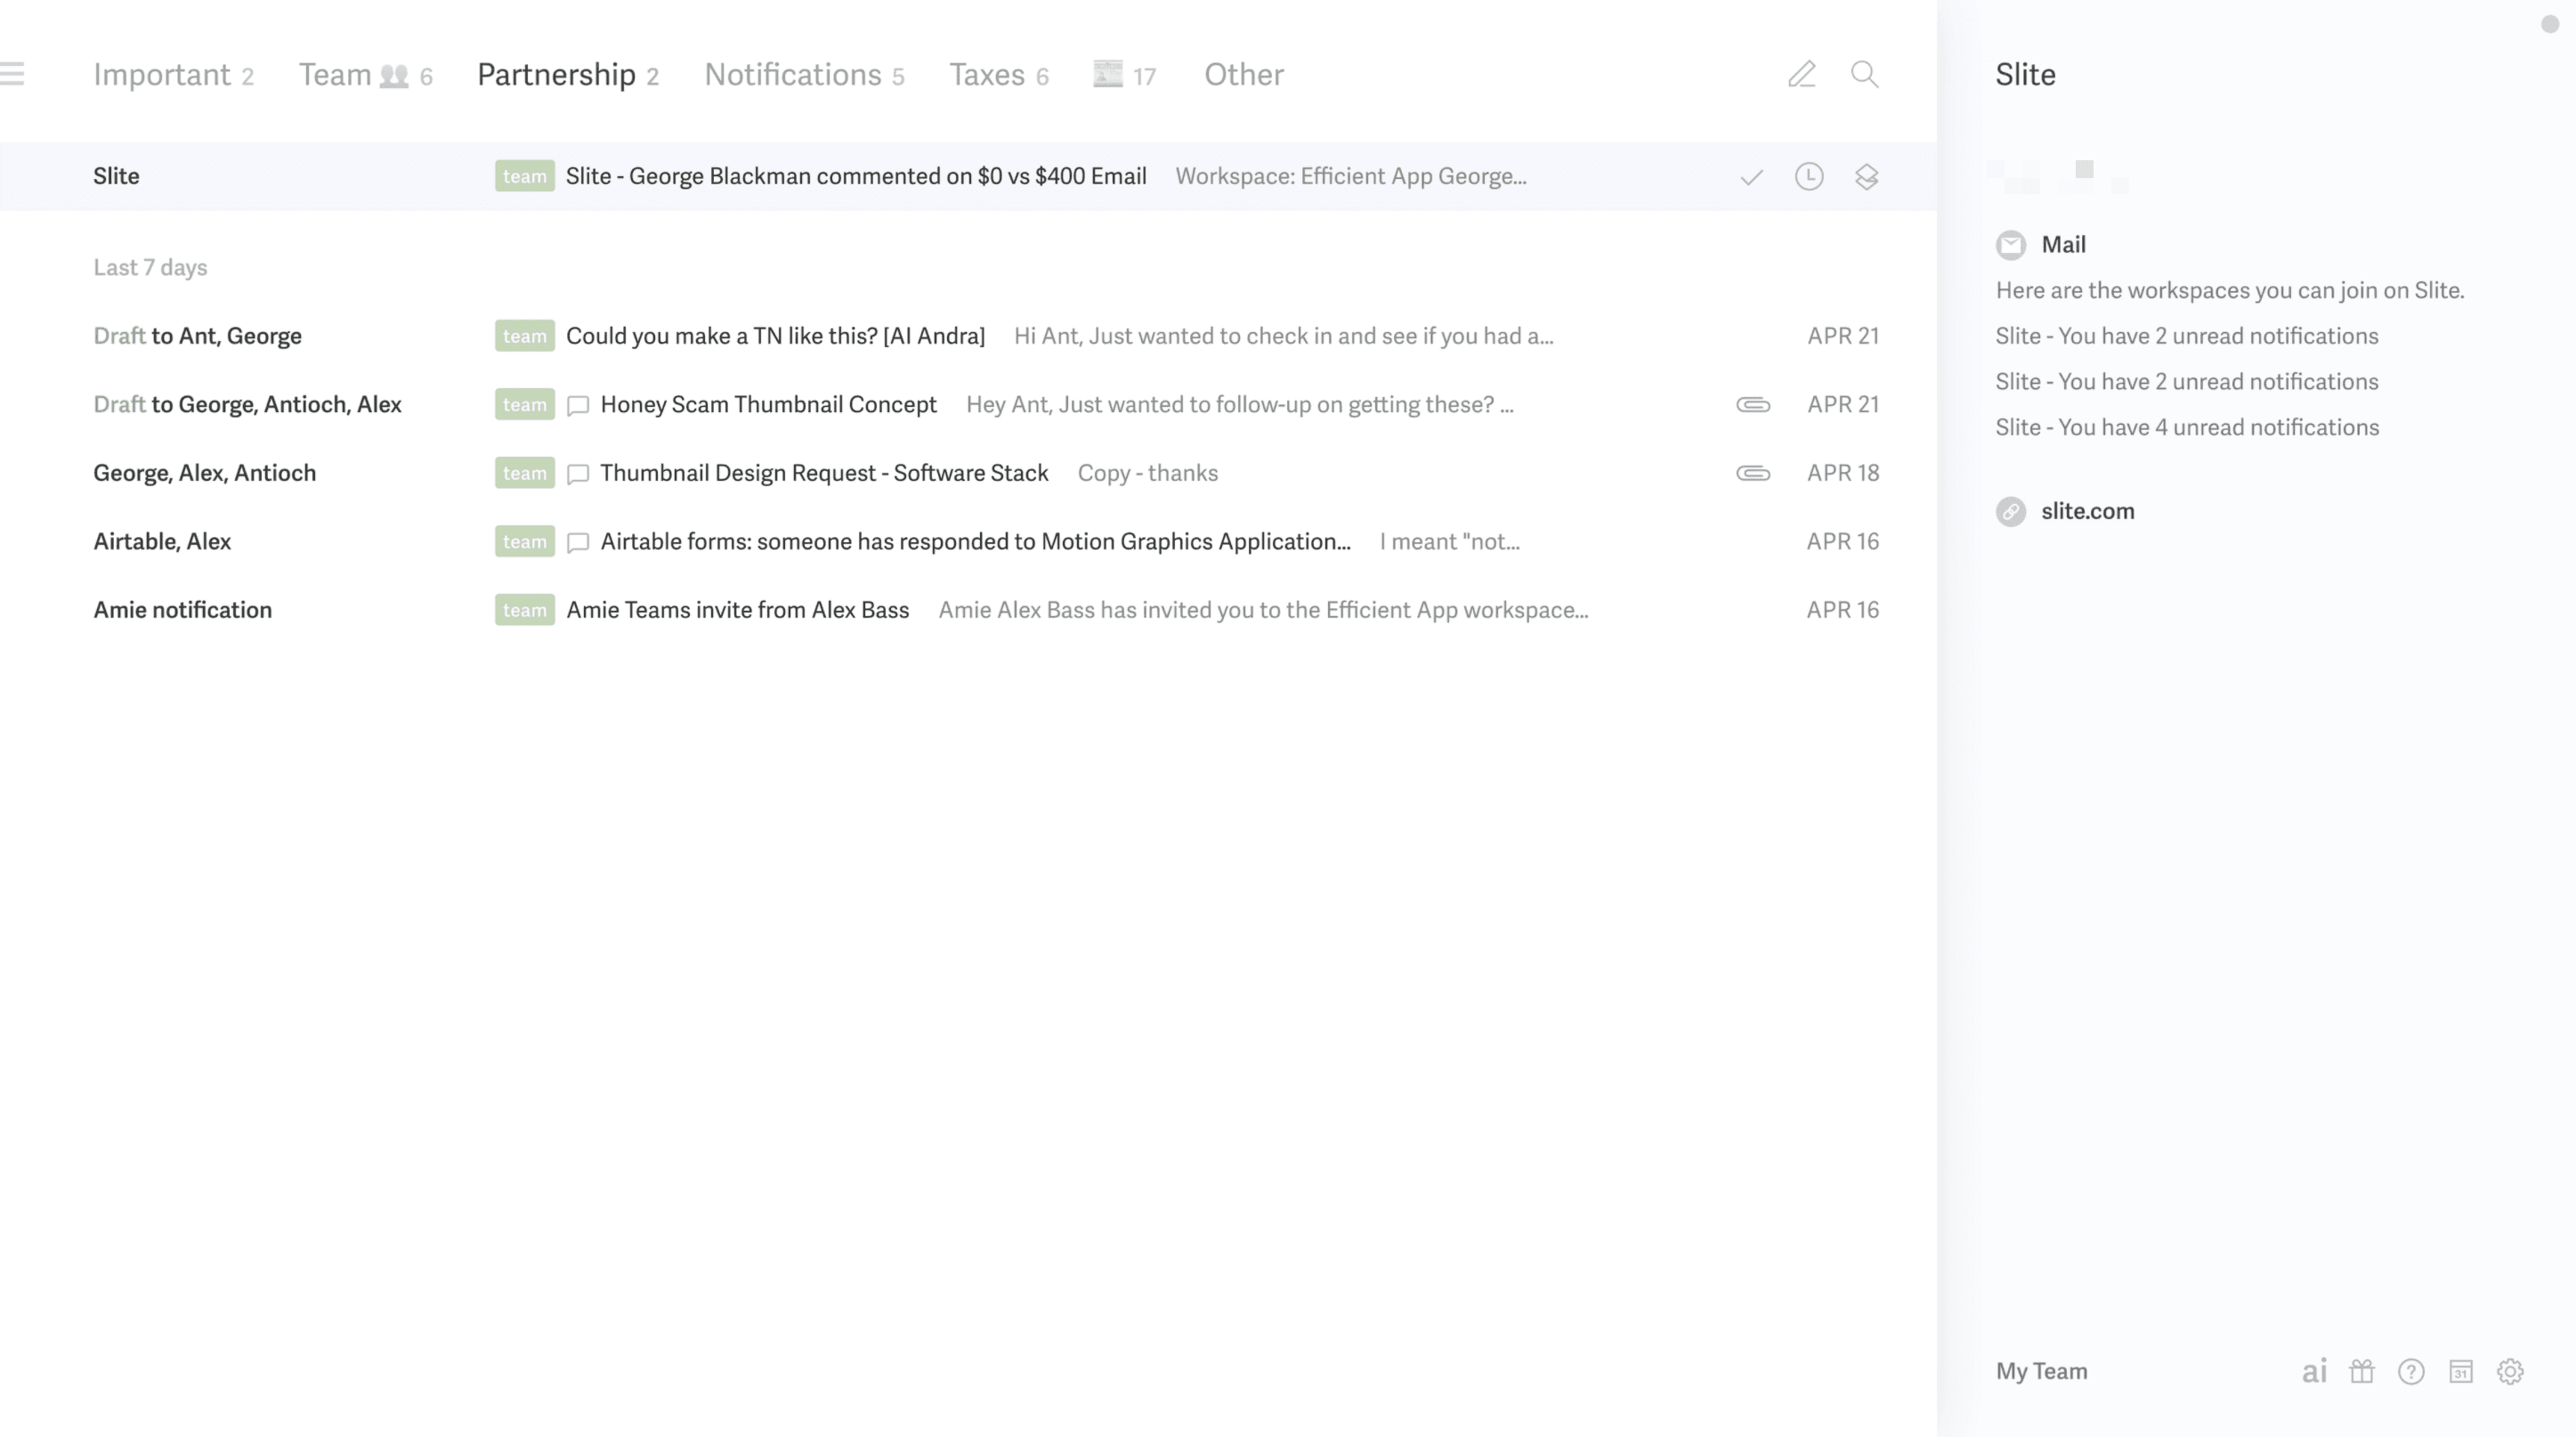The height and width of the screenshot is (1437, 2576).
Task: Open the team label on the Amie Teams invite email
Action: point(524,610)
